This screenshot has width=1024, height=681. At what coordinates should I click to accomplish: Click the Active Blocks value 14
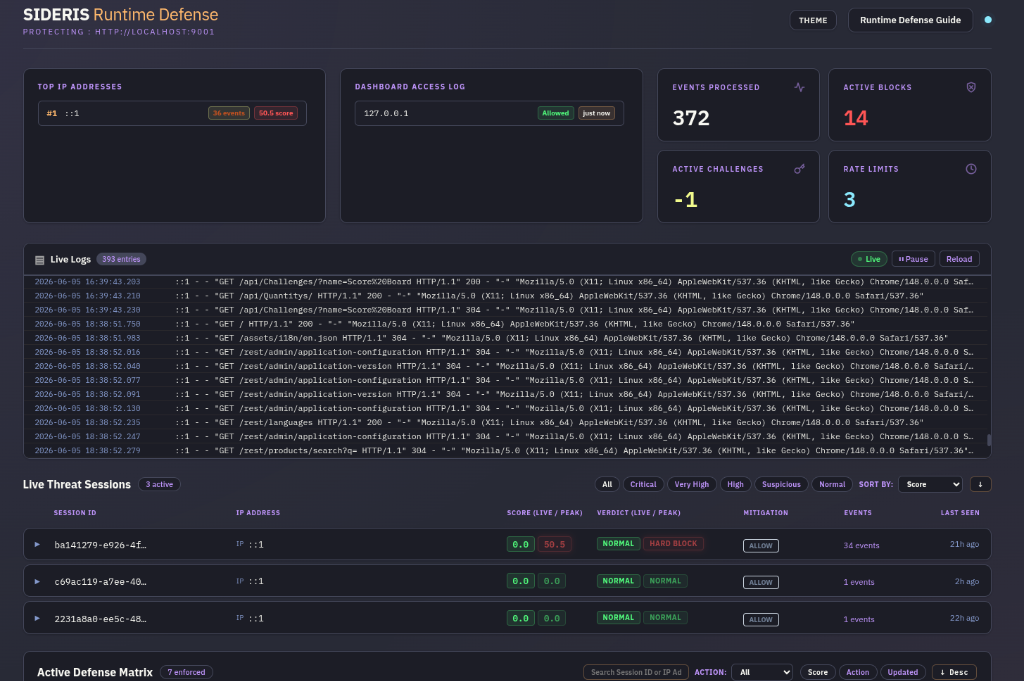[856, 118]
